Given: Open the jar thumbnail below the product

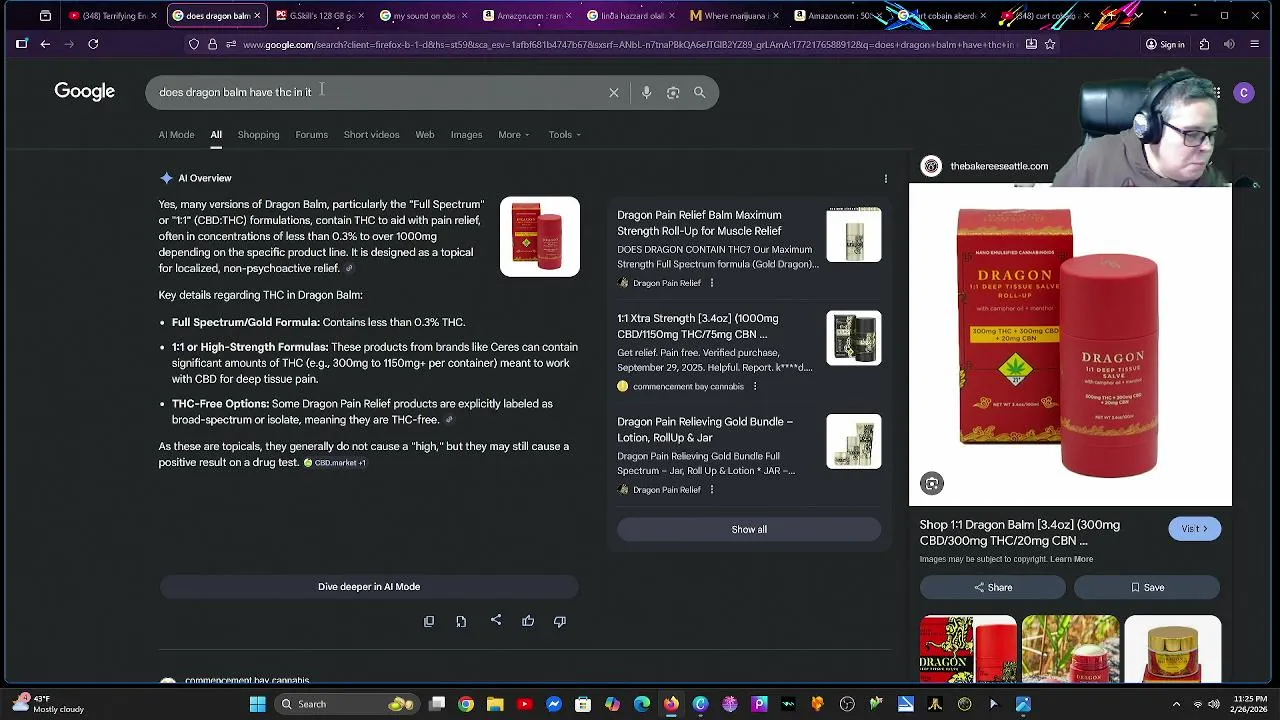Looking at the screenshot, I should (x=1172, y=648).
